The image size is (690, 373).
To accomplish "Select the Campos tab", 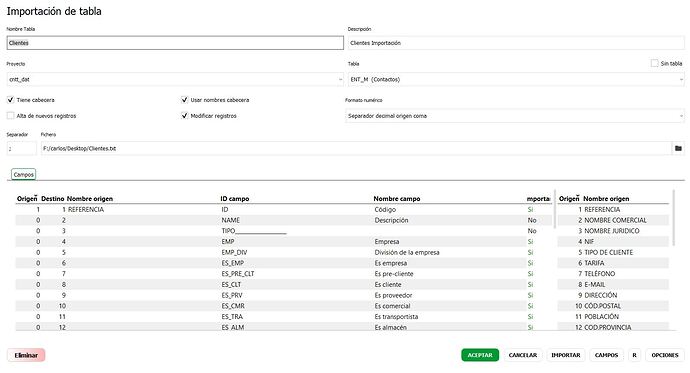I will tap(23, 175).
